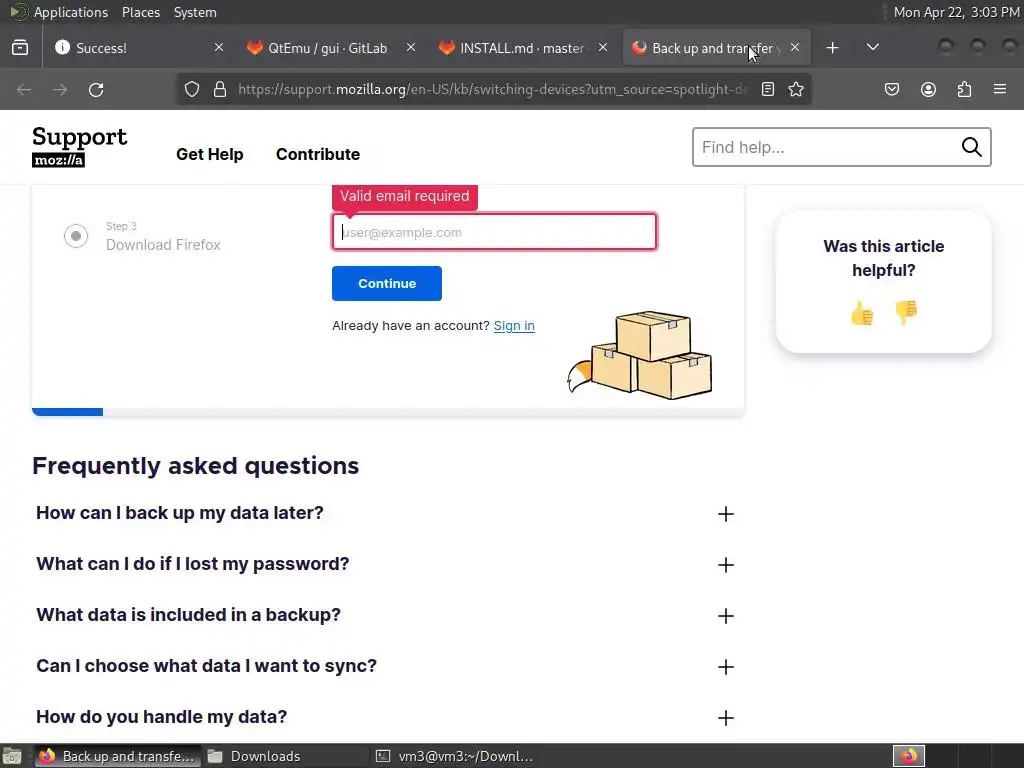Click the clock showing Mon Apr 22
Image resolution: width=1024 pixels, height=768 pixels.
(x=956, y=12)
